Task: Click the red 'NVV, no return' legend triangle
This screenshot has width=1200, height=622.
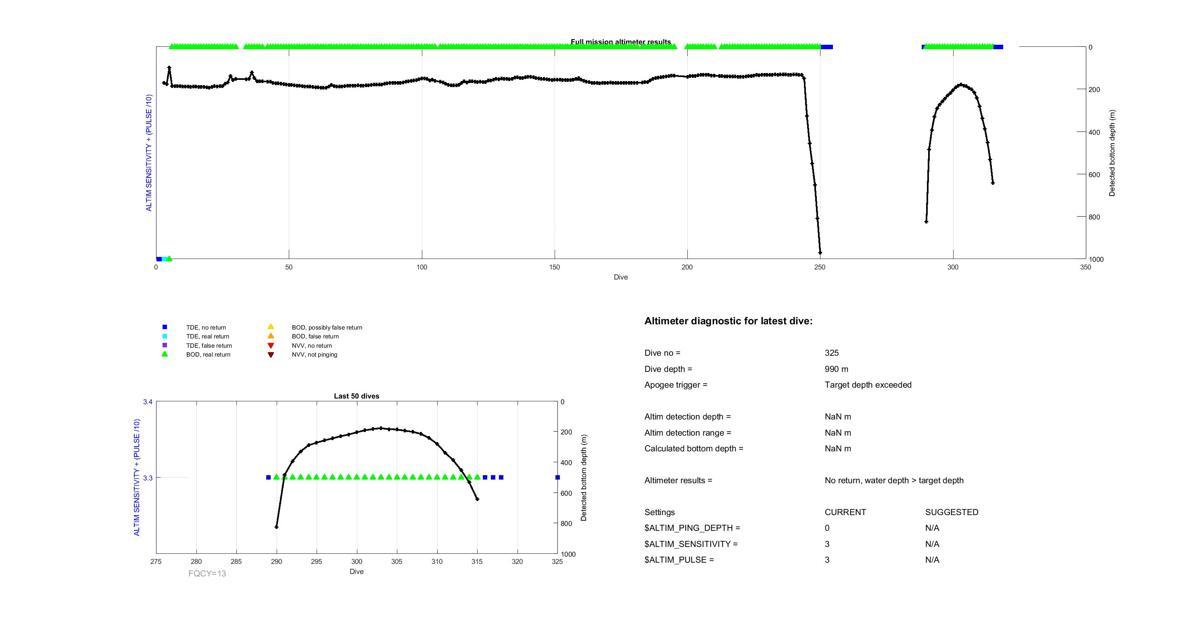Action: 270,345
